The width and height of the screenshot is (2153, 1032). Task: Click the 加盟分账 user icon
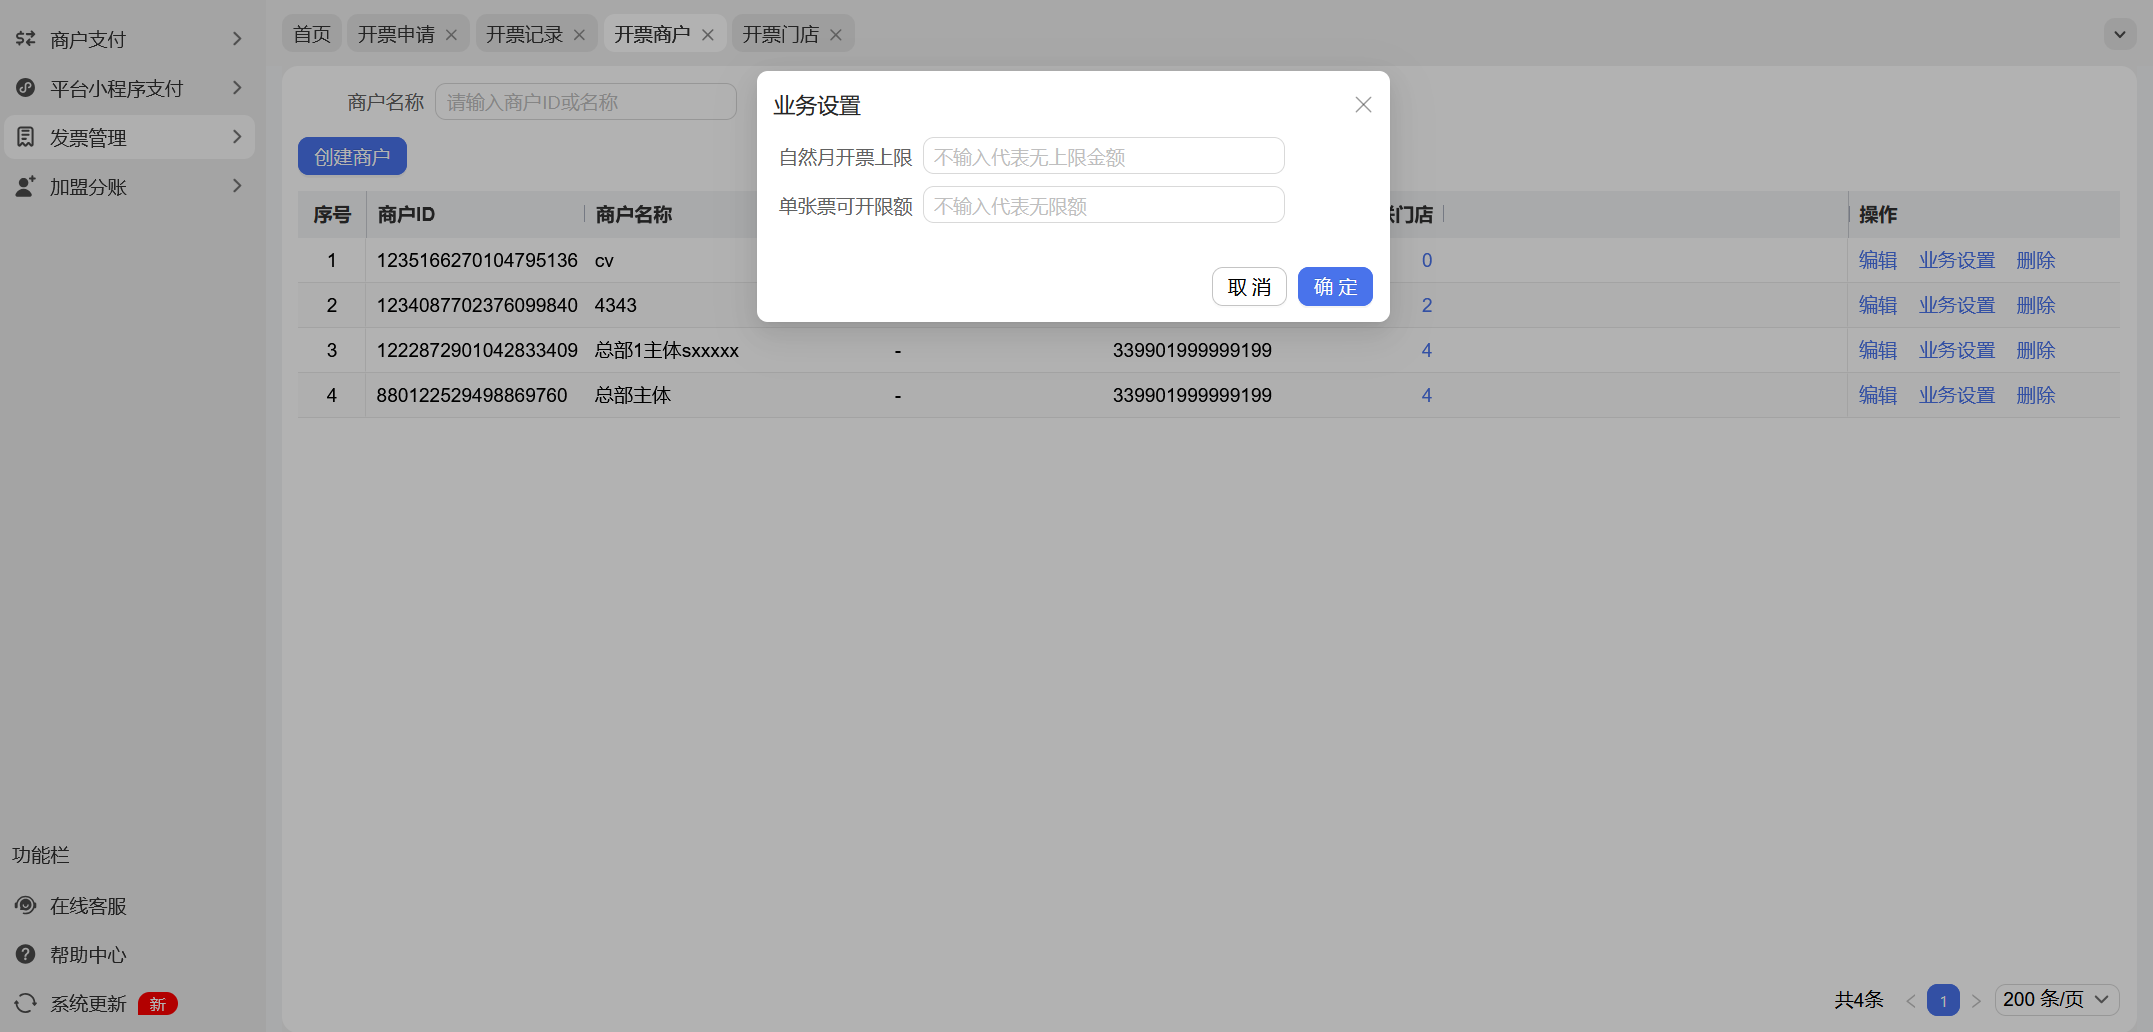[x=26, y=186]
